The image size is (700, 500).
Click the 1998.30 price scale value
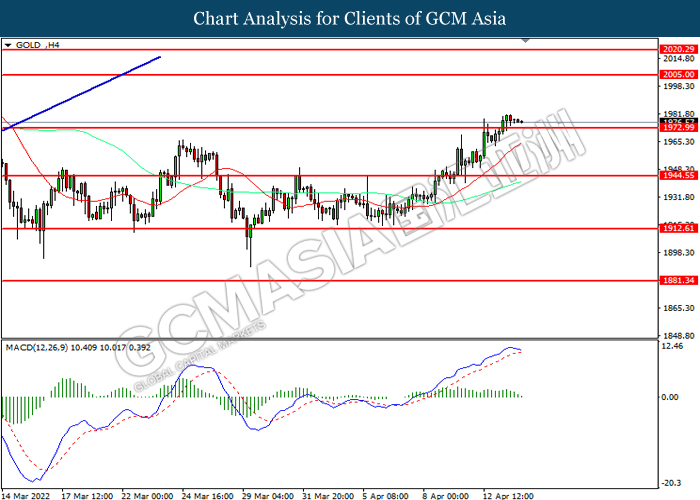[679, 86]
